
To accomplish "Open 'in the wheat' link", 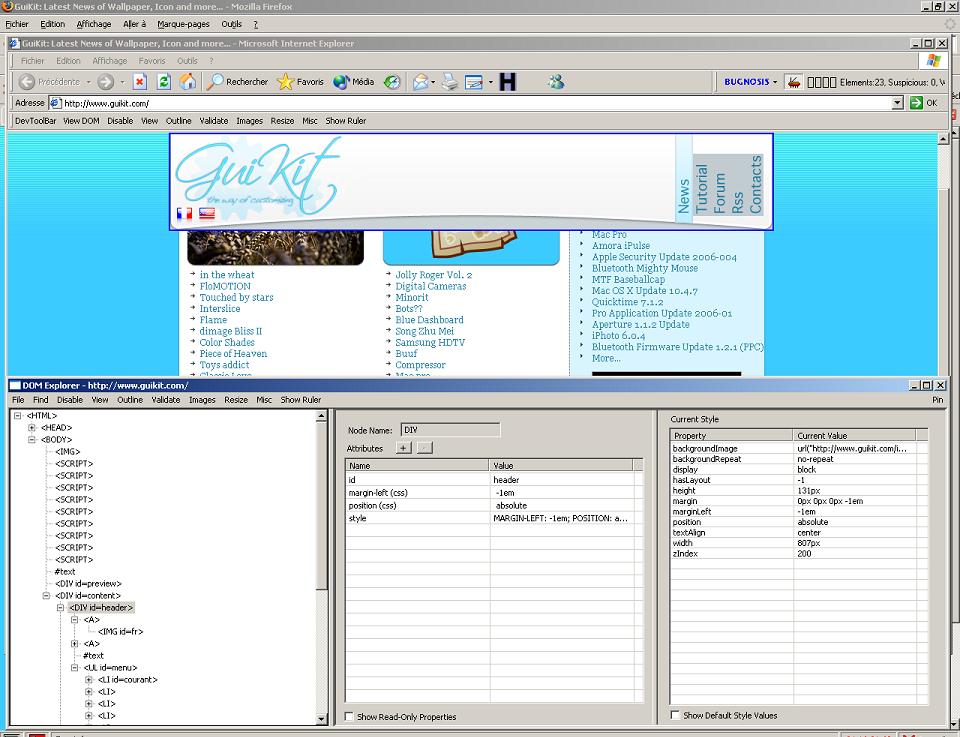I will pos(227,275).
